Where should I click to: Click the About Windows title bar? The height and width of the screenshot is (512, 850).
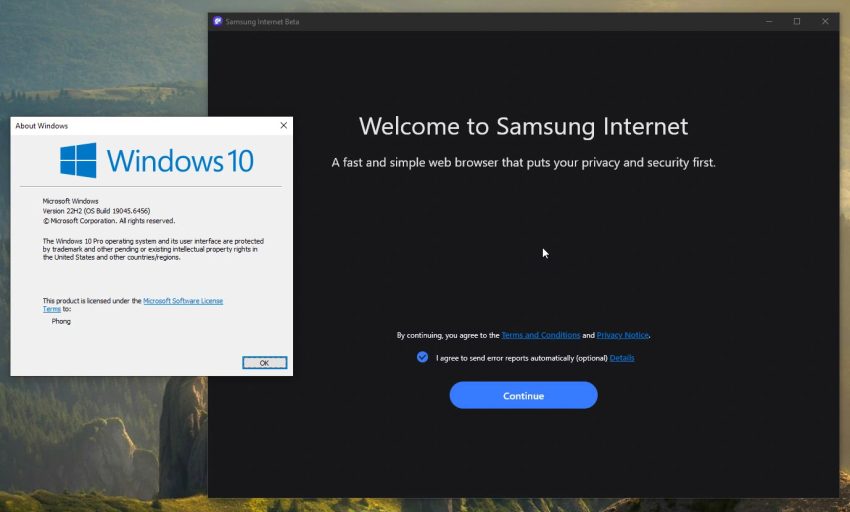tap(140, 126)
